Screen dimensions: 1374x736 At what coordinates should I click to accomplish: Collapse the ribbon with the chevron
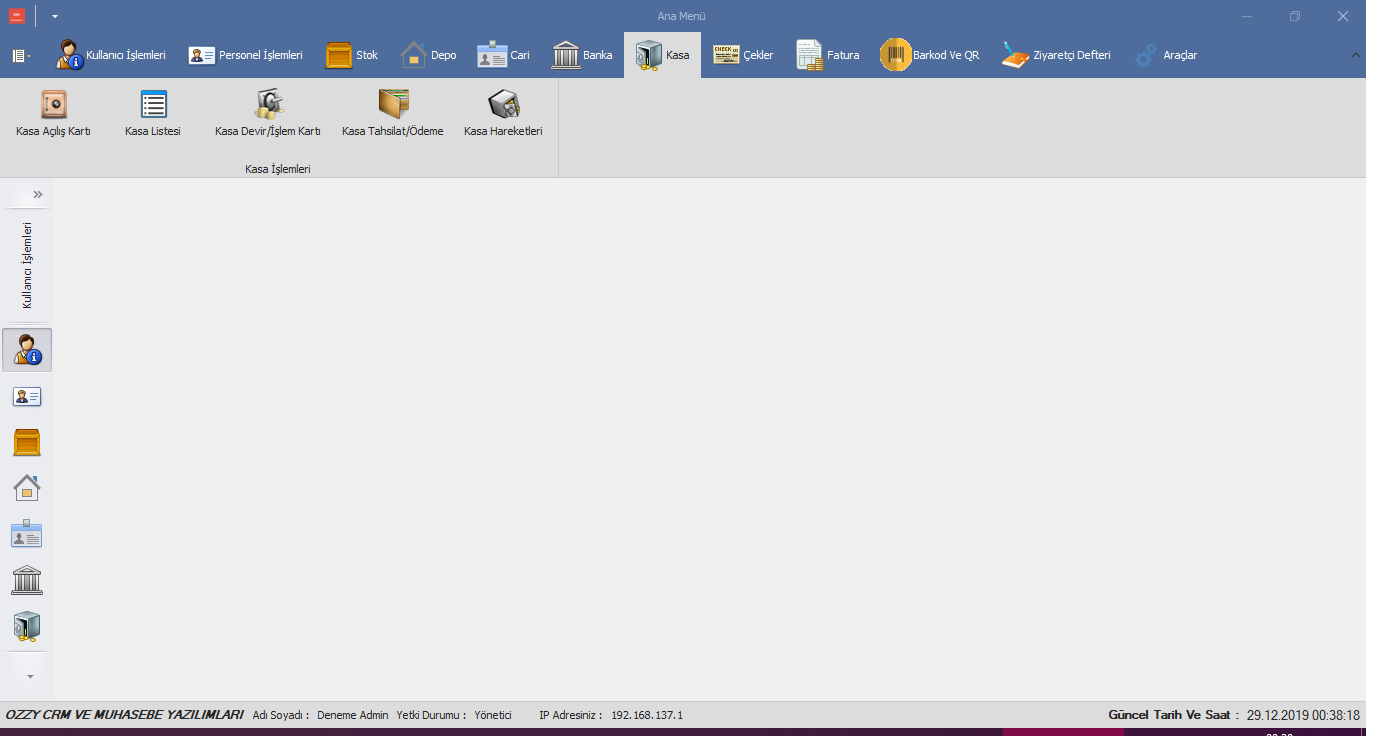[x=1356, y=54]
